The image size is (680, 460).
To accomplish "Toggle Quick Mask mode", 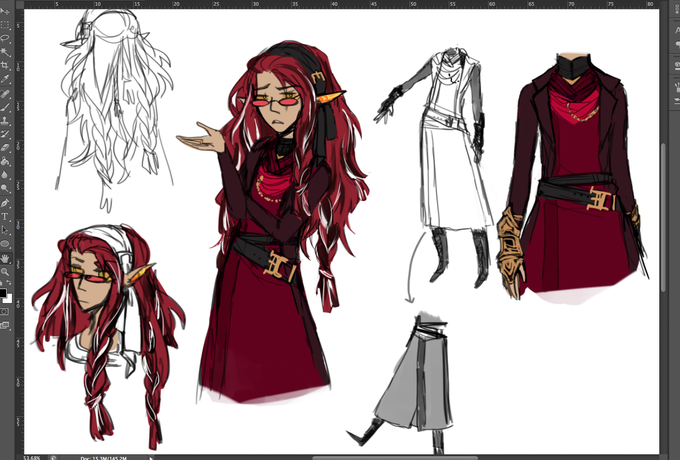I will point(5,311).
